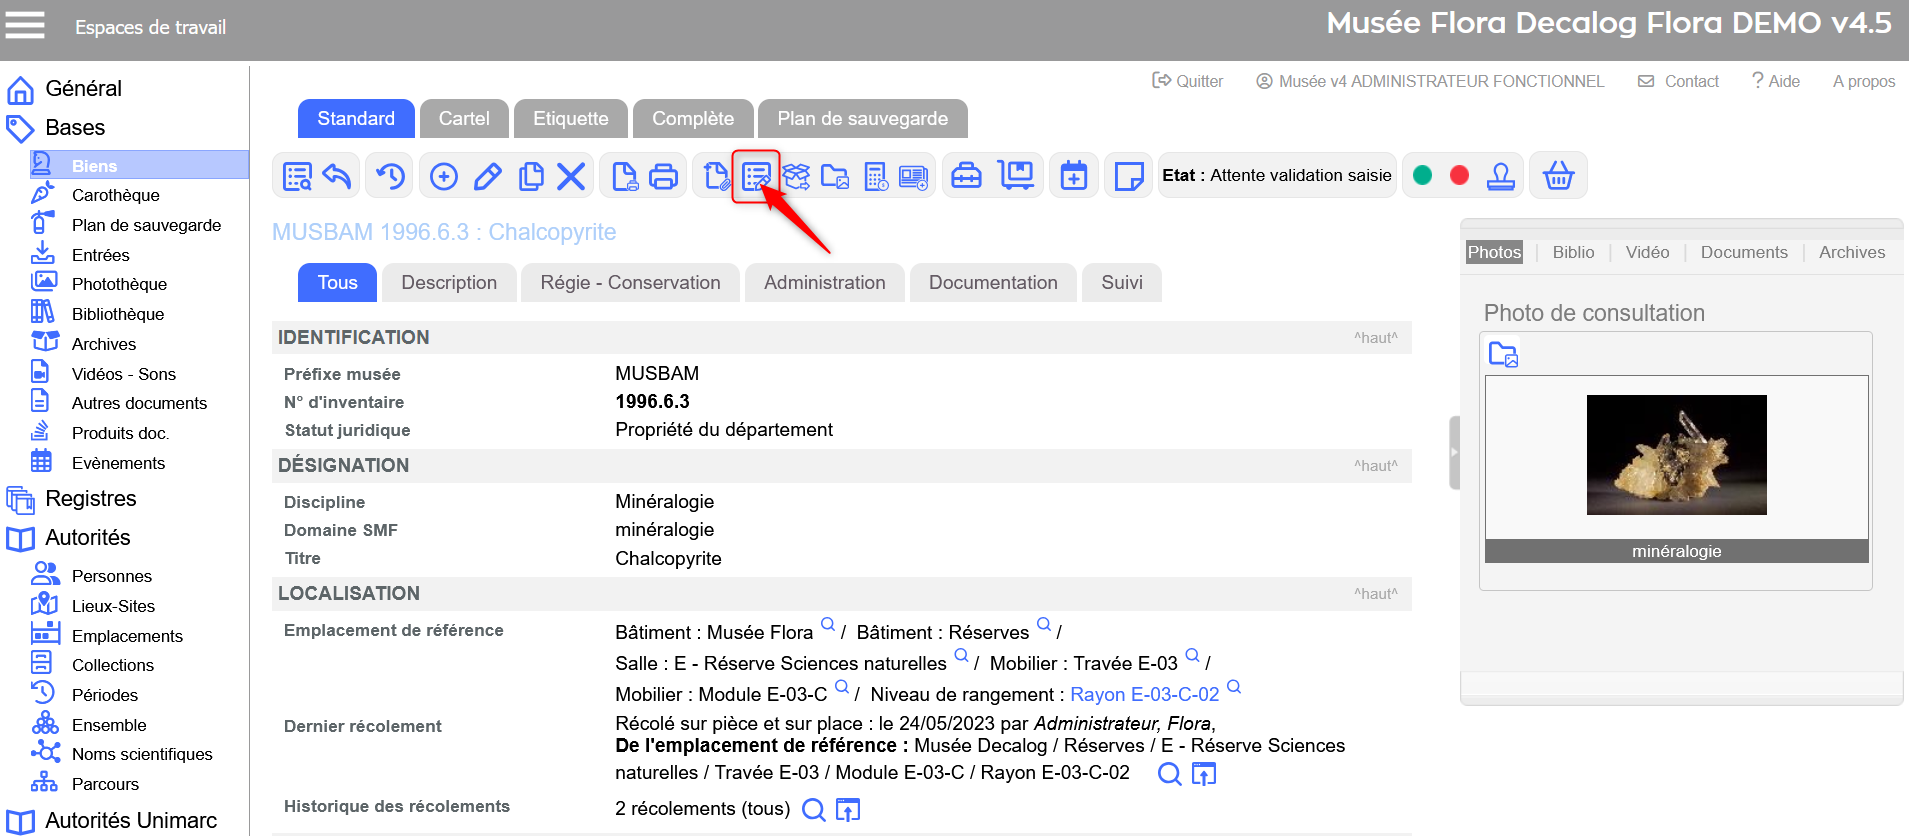
Task: Click the blue X delete icon
Action: click(x=571, y=177)
